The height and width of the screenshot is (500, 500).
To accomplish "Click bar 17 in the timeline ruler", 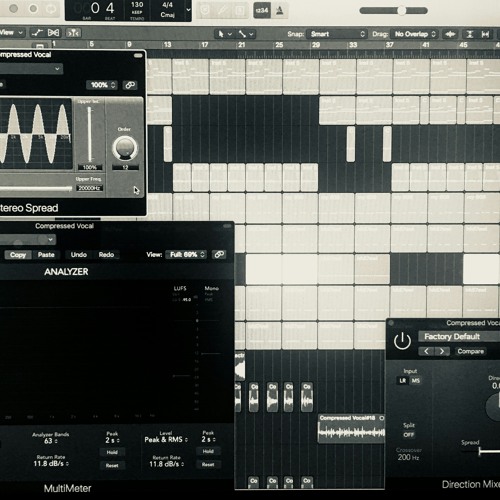I will 205,44.
